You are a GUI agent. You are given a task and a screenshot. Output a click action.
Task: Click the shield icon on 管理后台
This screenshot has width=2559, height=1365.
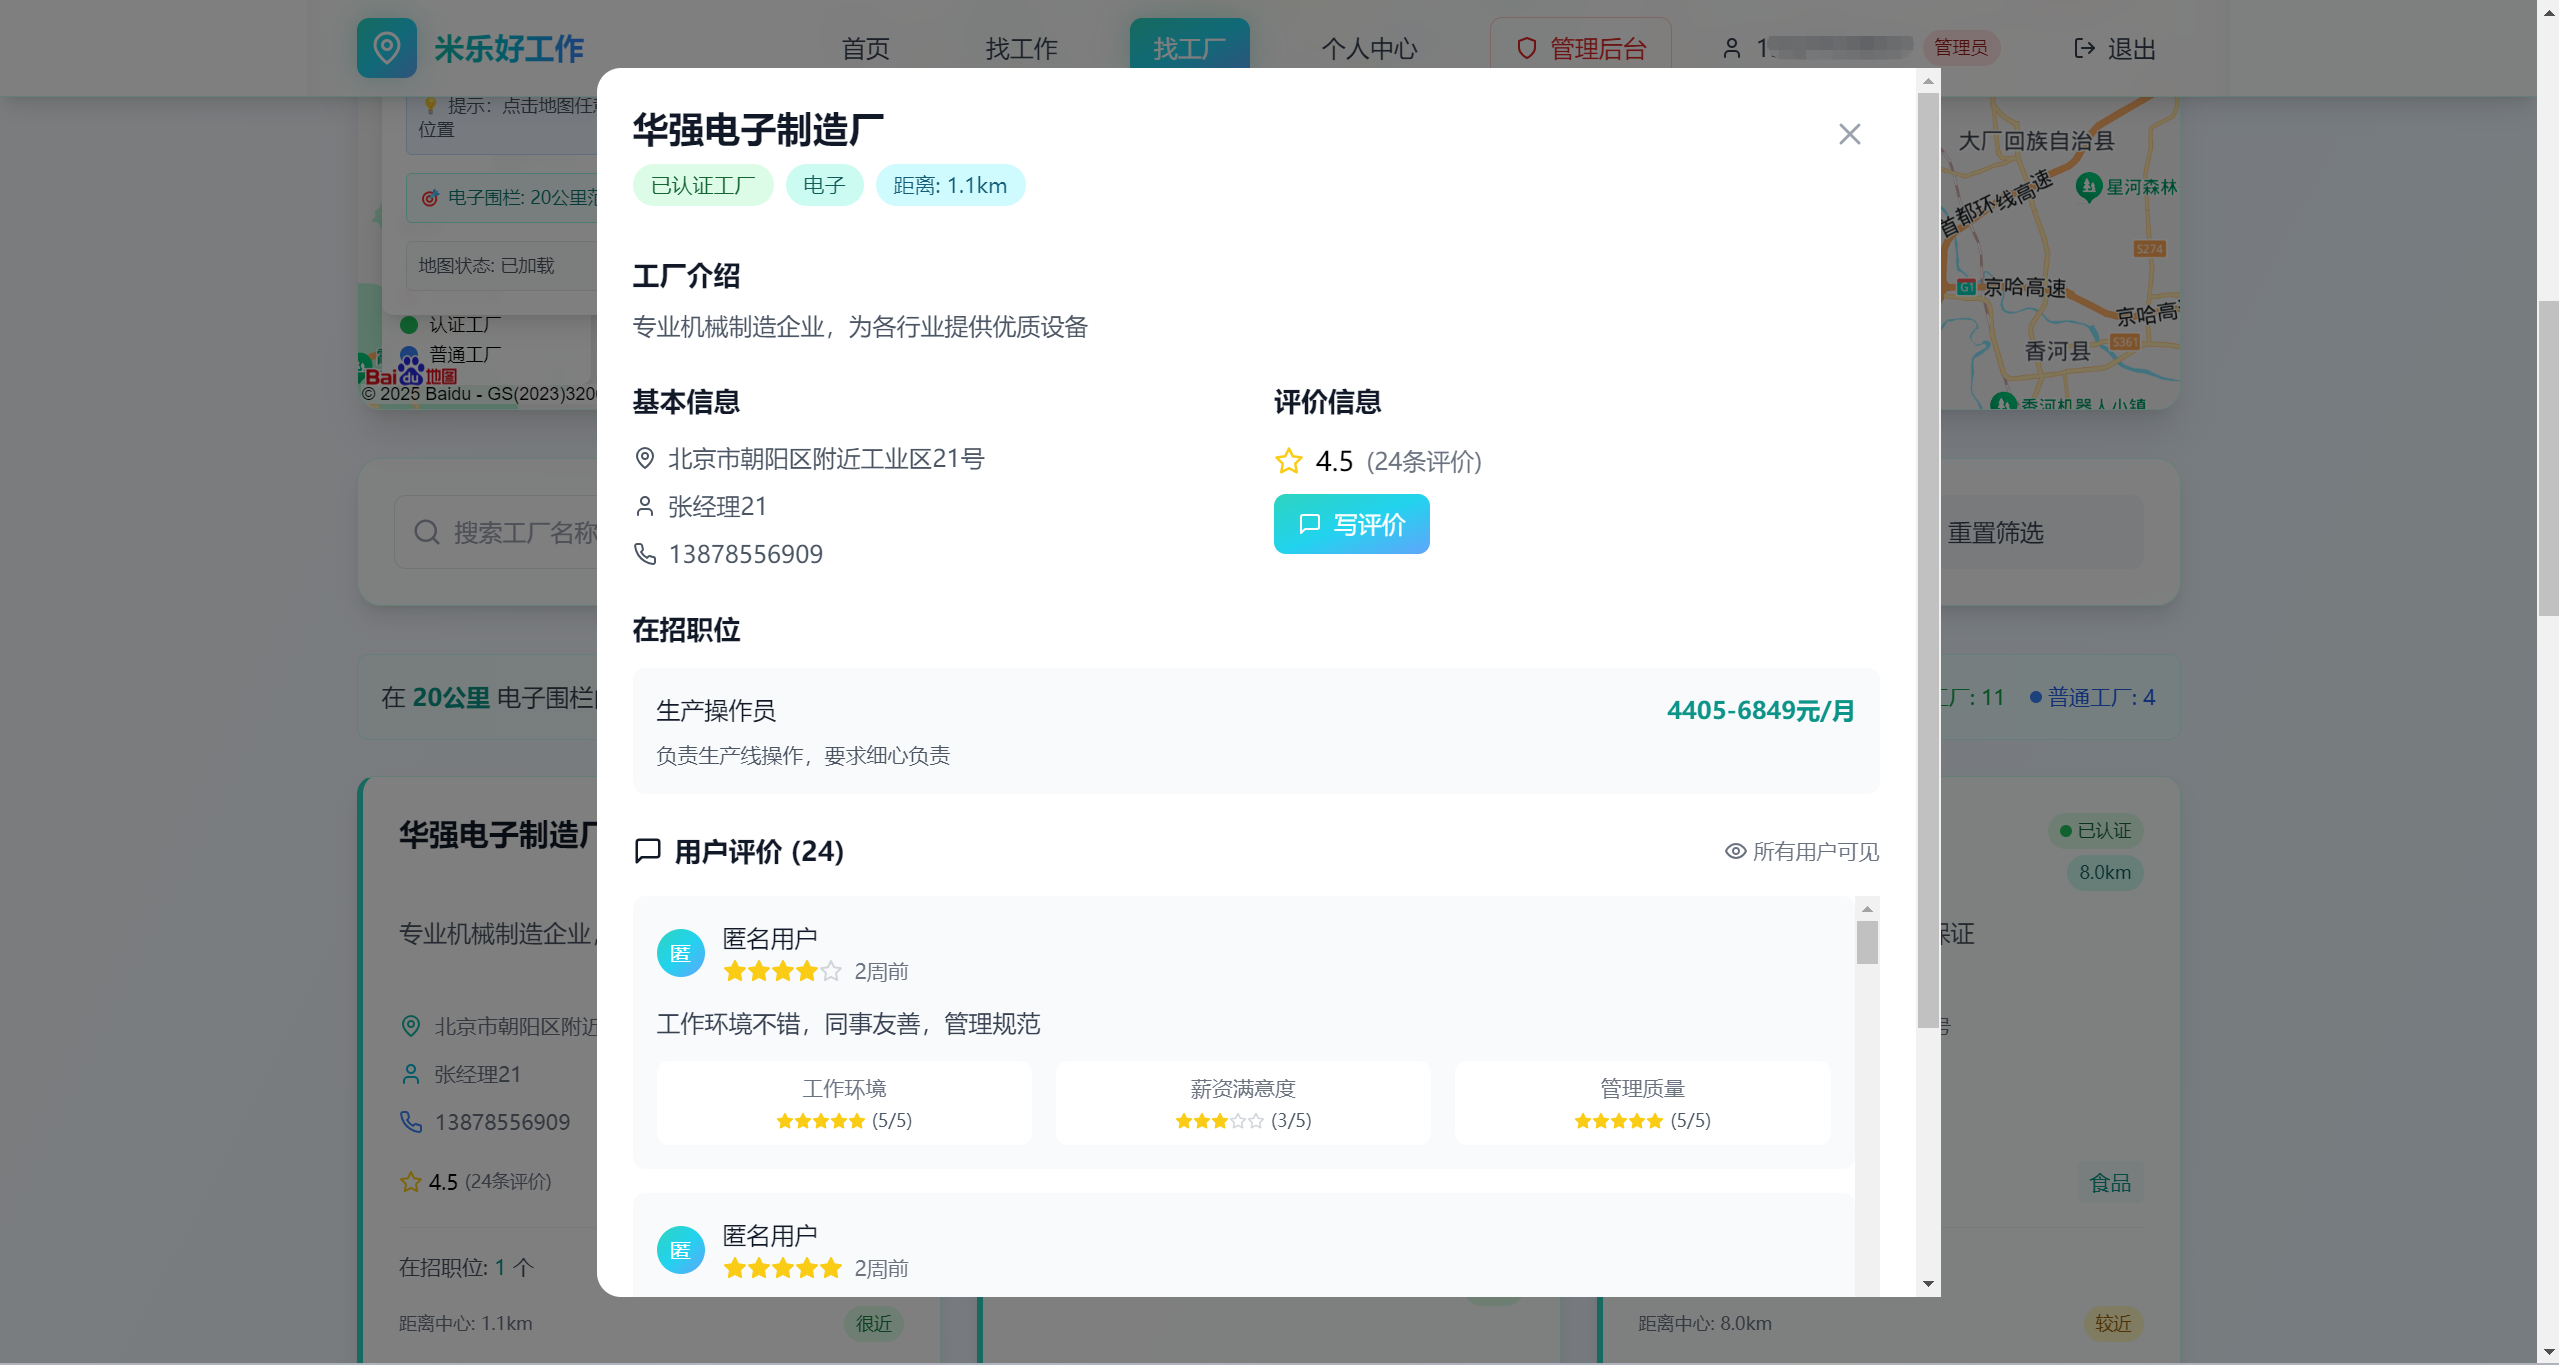pyautogui.click(x=1526, y=48)
